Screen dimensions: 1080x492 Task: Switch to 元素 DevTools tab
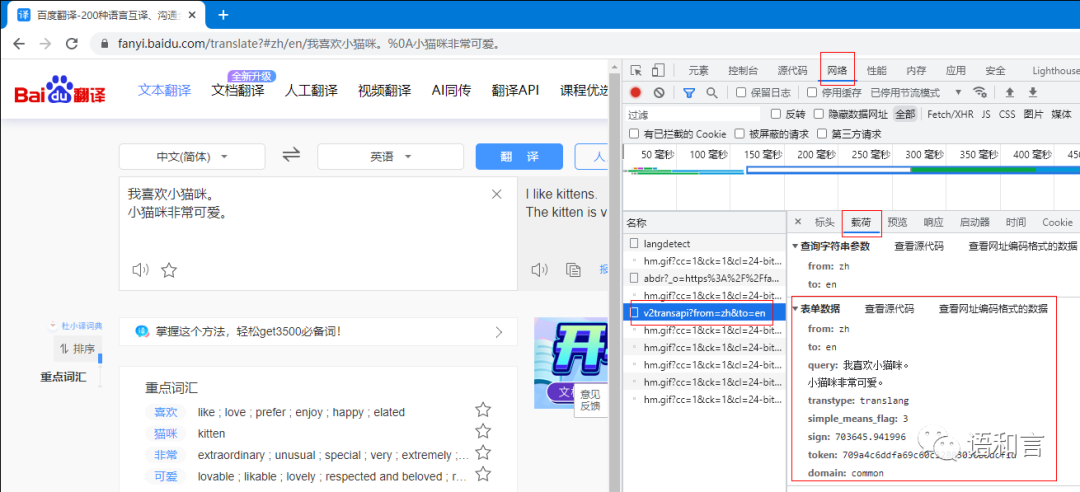pyautogui.click(x=698, y=70)
